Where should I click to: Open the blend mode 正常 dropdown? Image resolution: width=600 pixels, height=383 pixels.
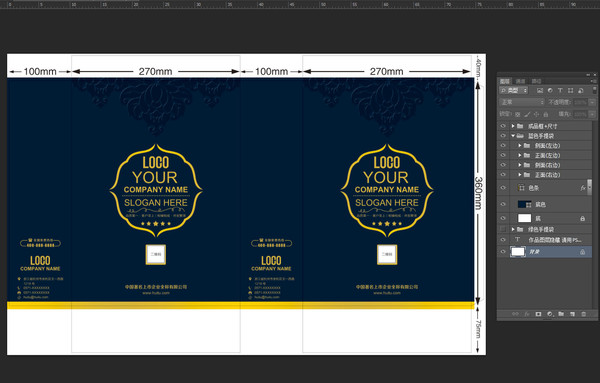(522, 102)
